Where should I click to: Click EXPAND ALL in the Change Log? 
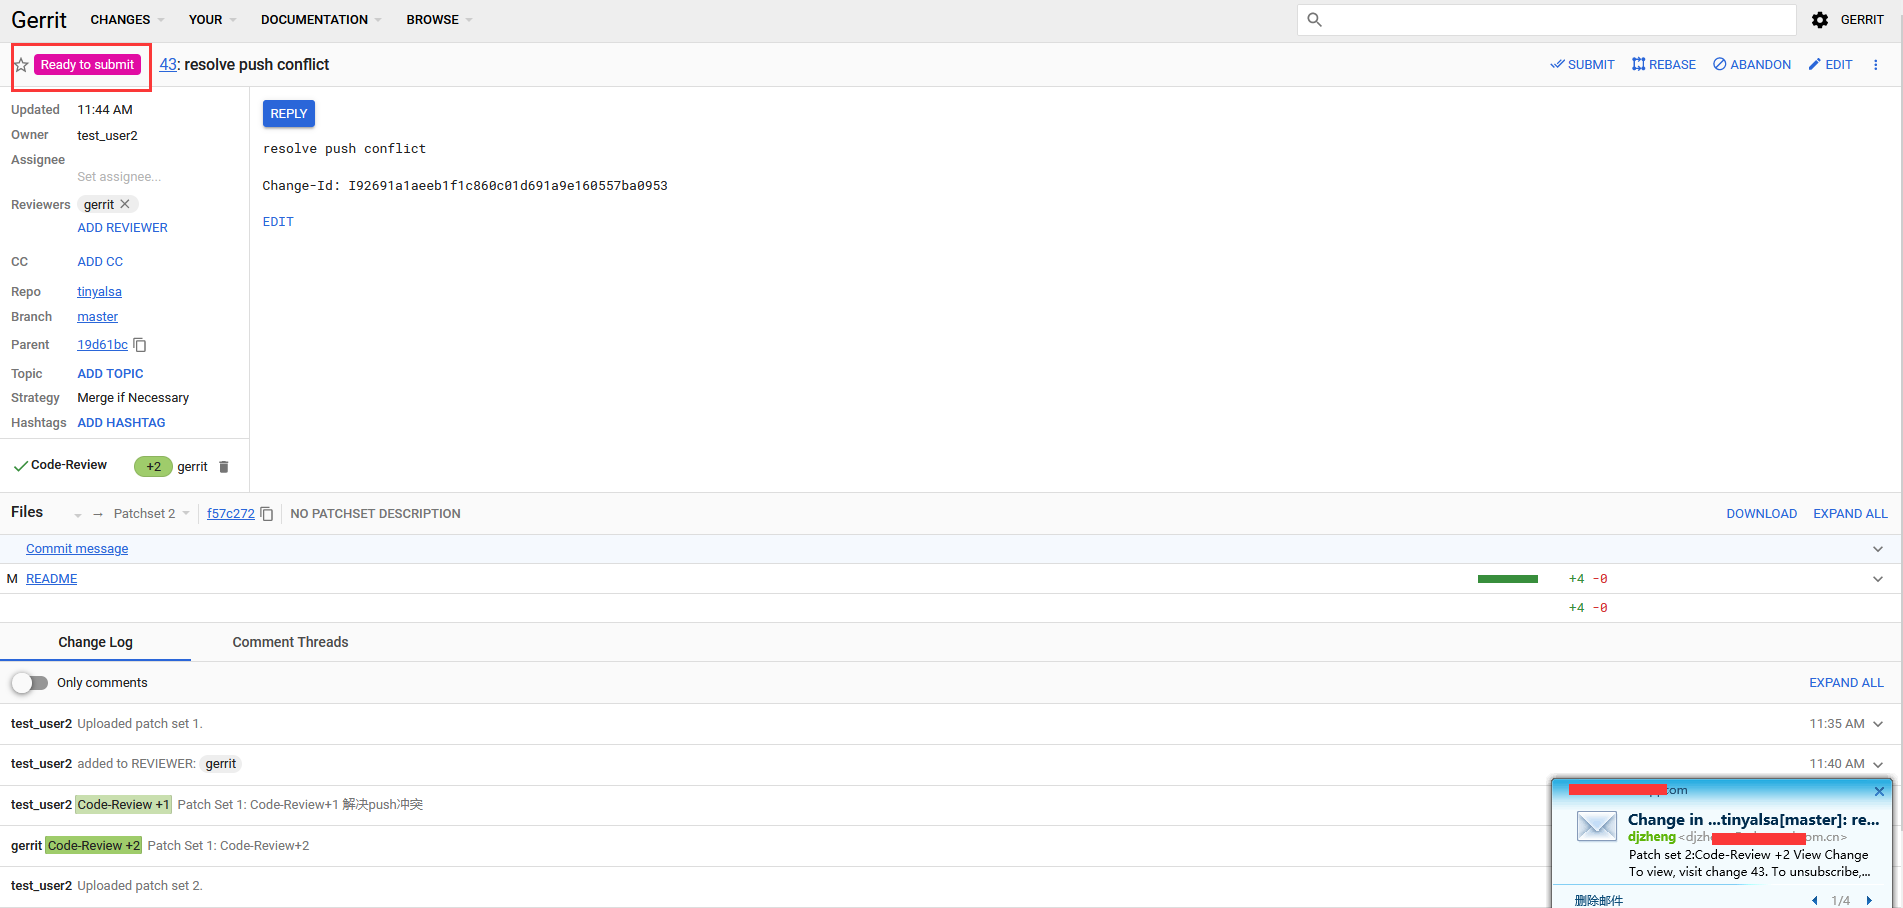click(1846, 683)
